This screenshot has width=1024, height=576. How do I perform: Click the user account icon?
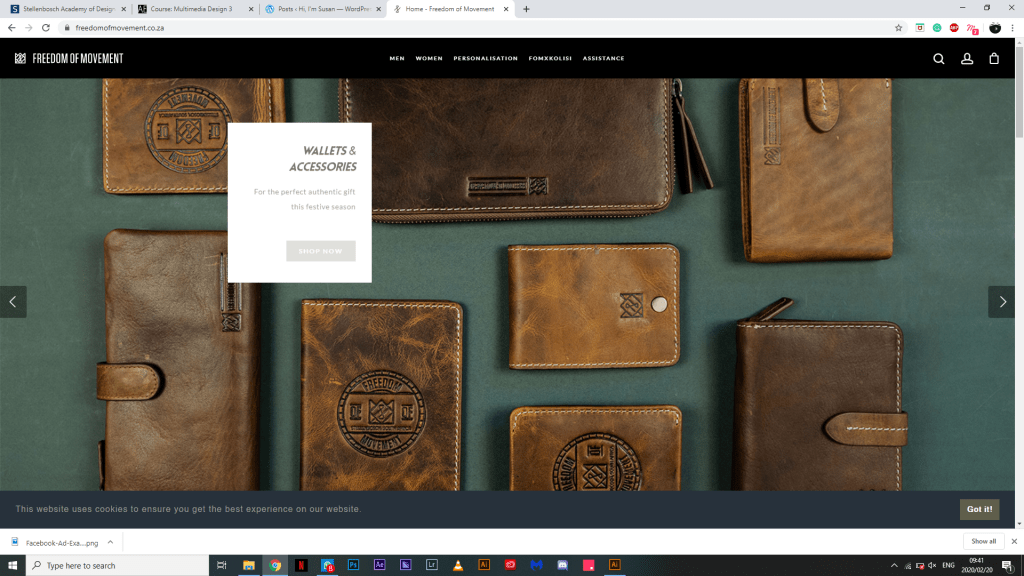(967, 59)
